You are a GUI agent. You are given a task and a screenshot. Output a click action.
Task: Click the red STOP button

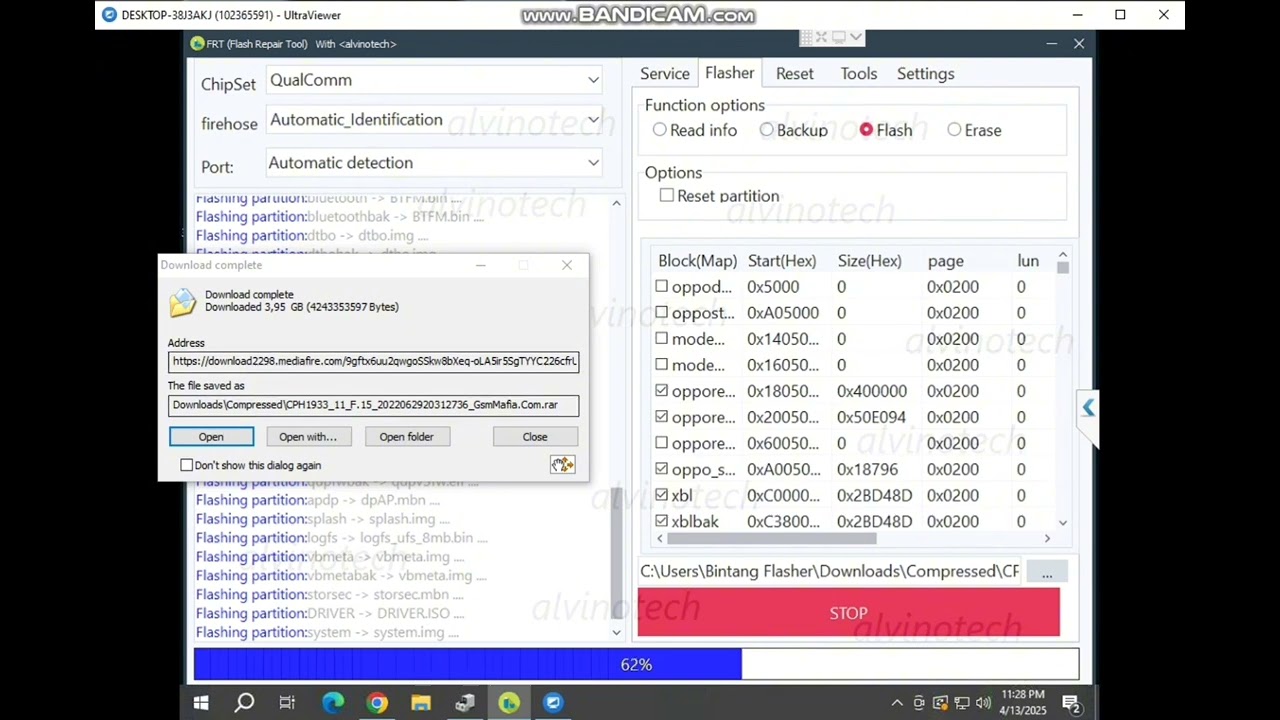pos(848,612)
